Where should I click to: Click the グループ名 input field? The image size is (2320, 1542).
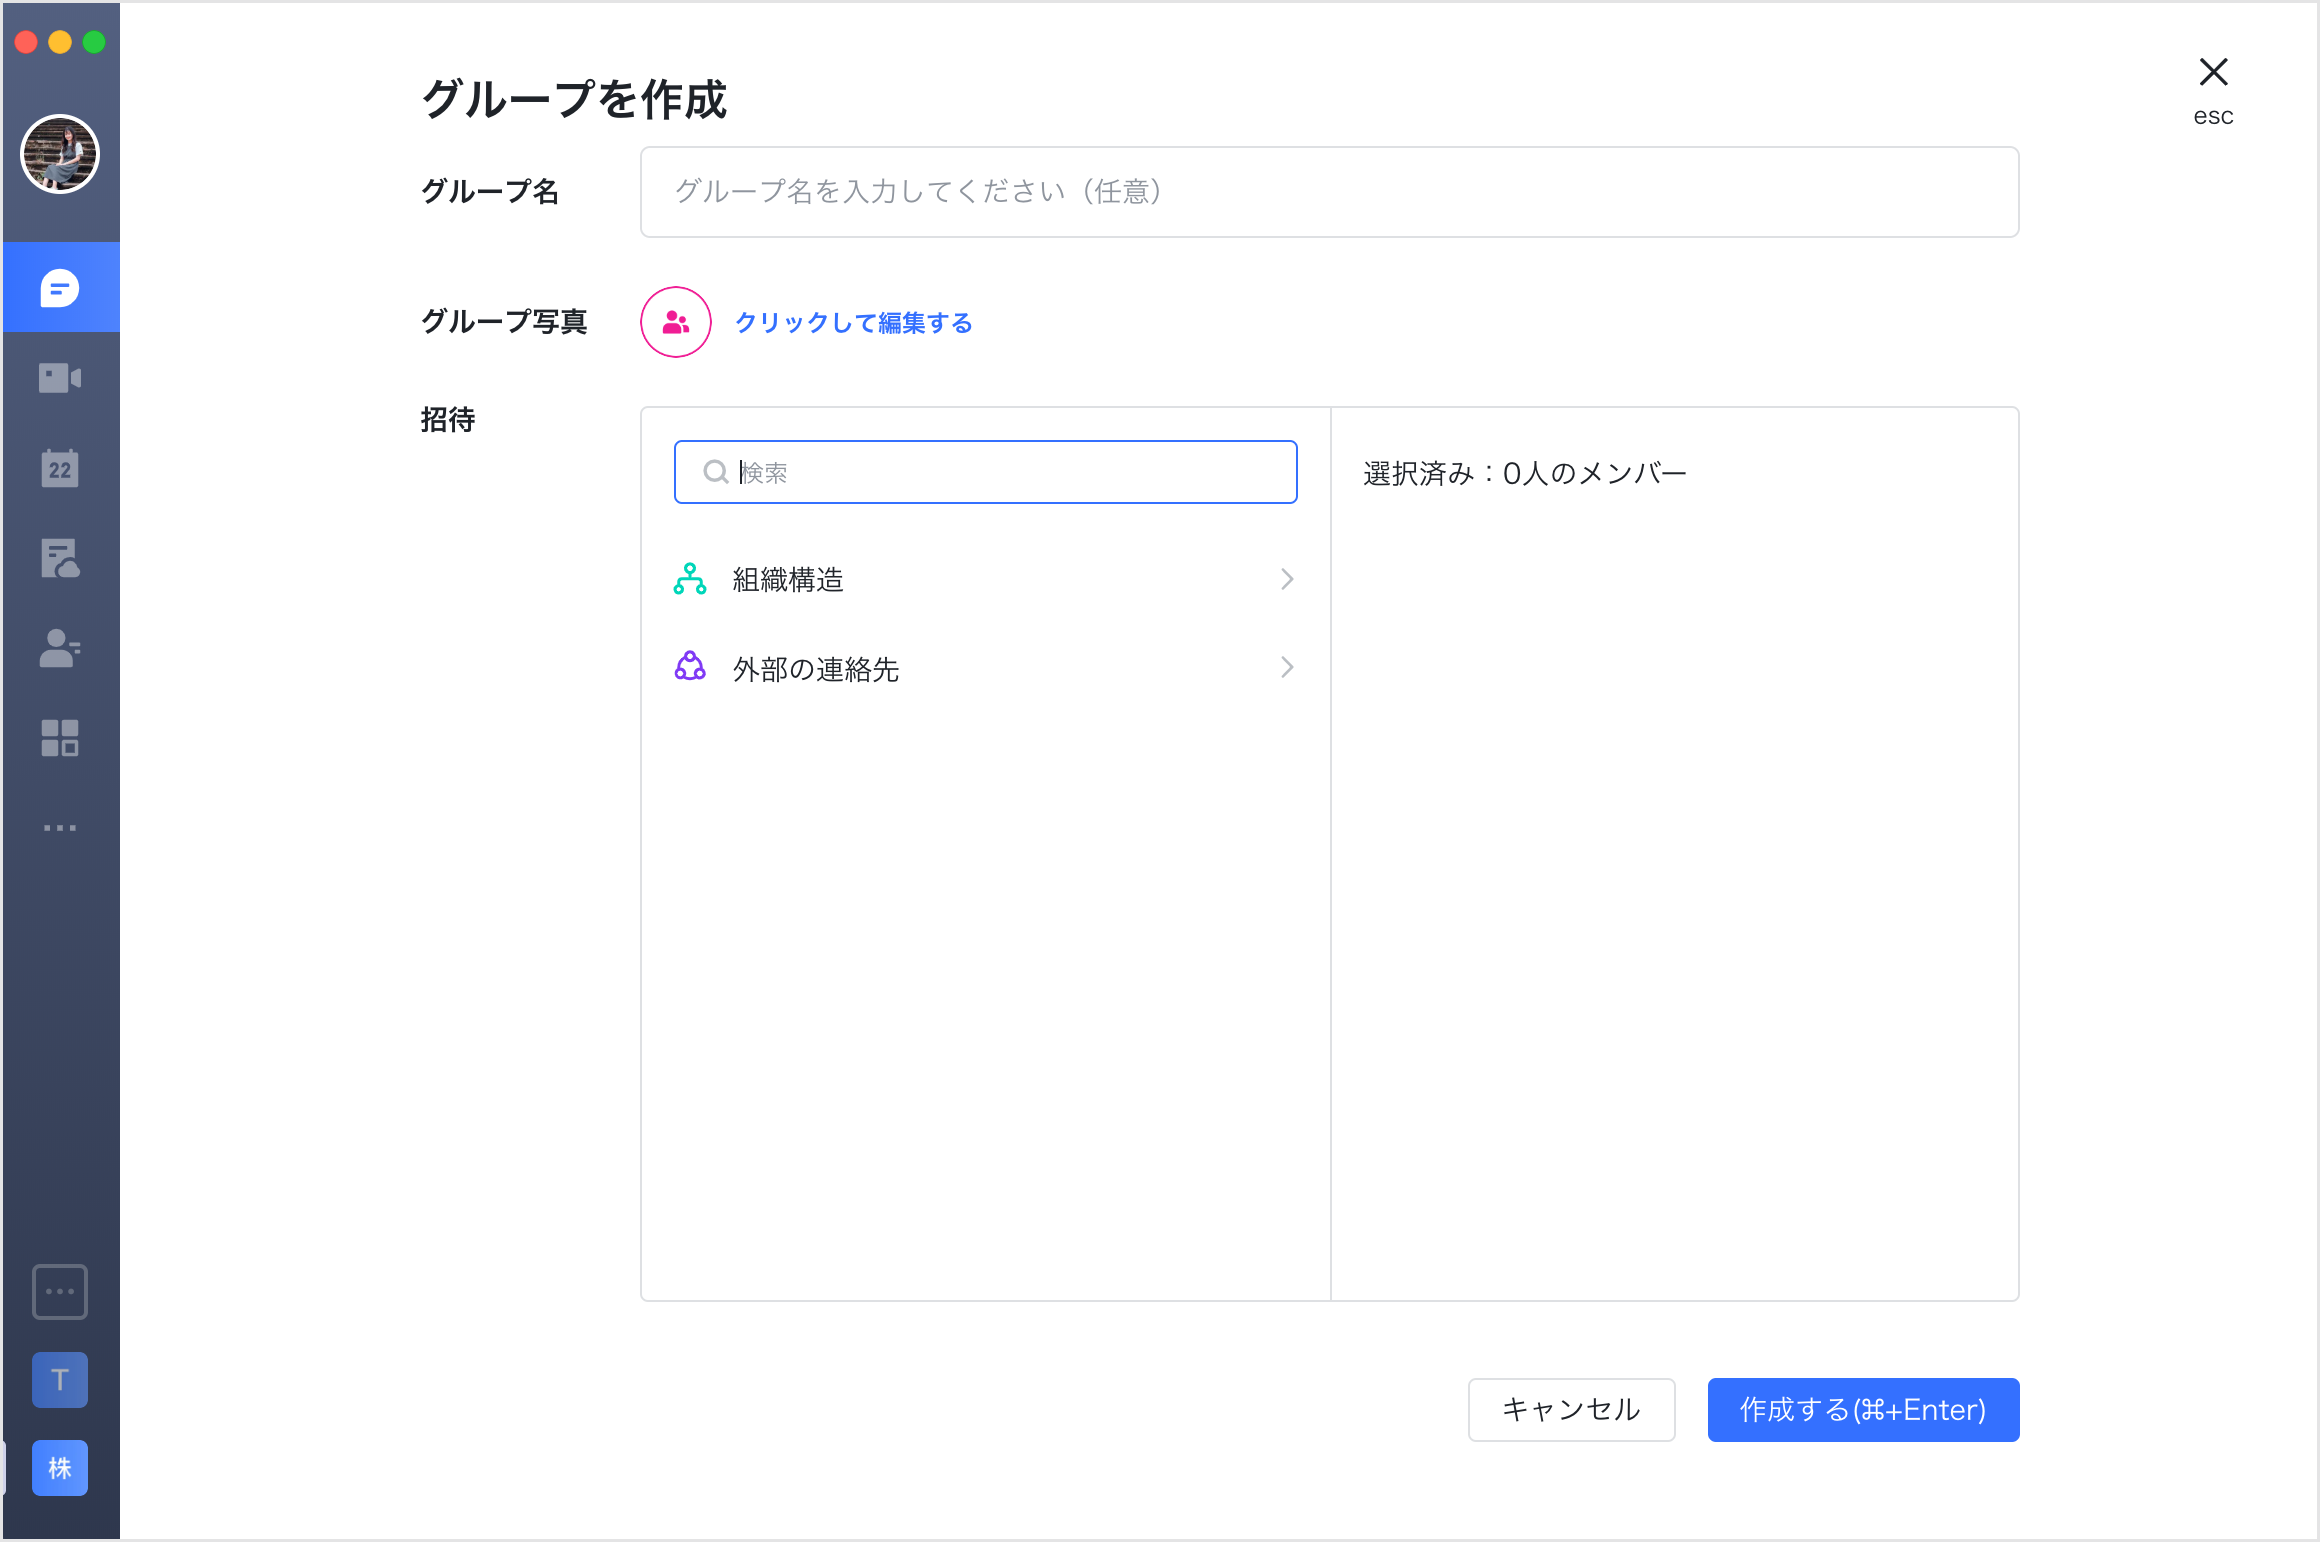tap(1329, 192)
